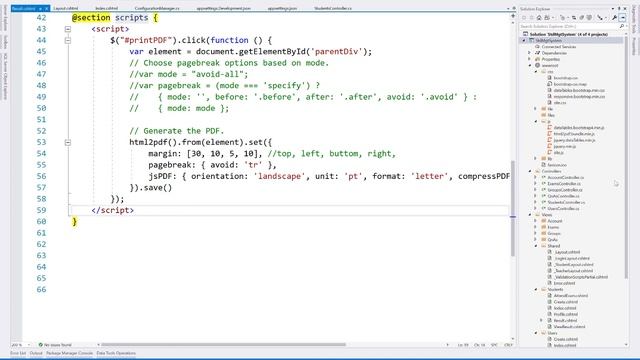This screenshot has height=360, width=640.
Task: Collapse the Controllers folder
Action: click(x=530, y=171)
